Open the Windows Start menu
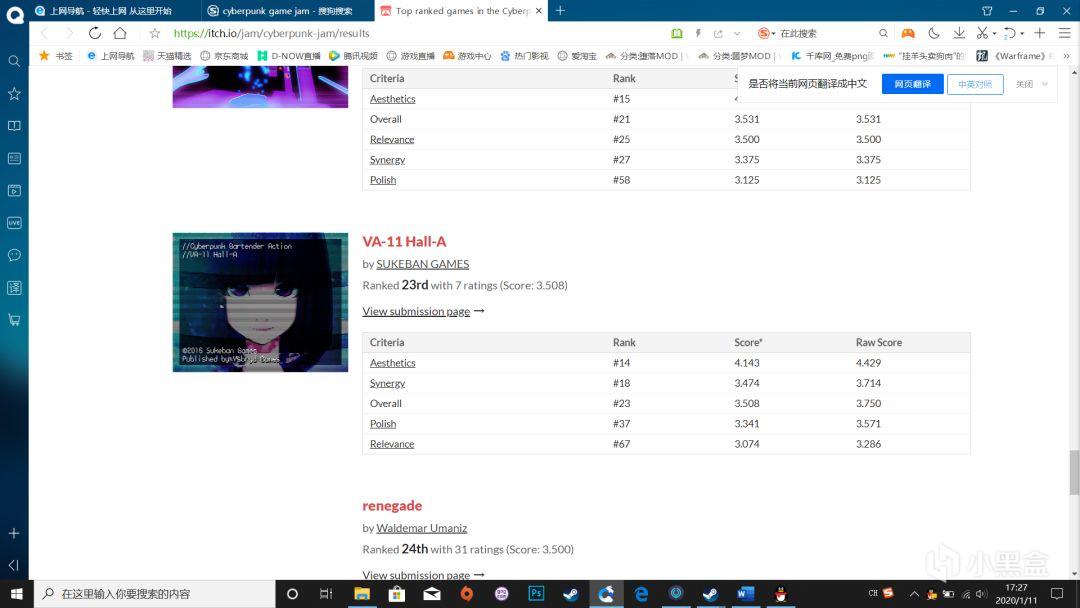The width and height of the screenshot is (1080, 608). (x=17, y=594)
